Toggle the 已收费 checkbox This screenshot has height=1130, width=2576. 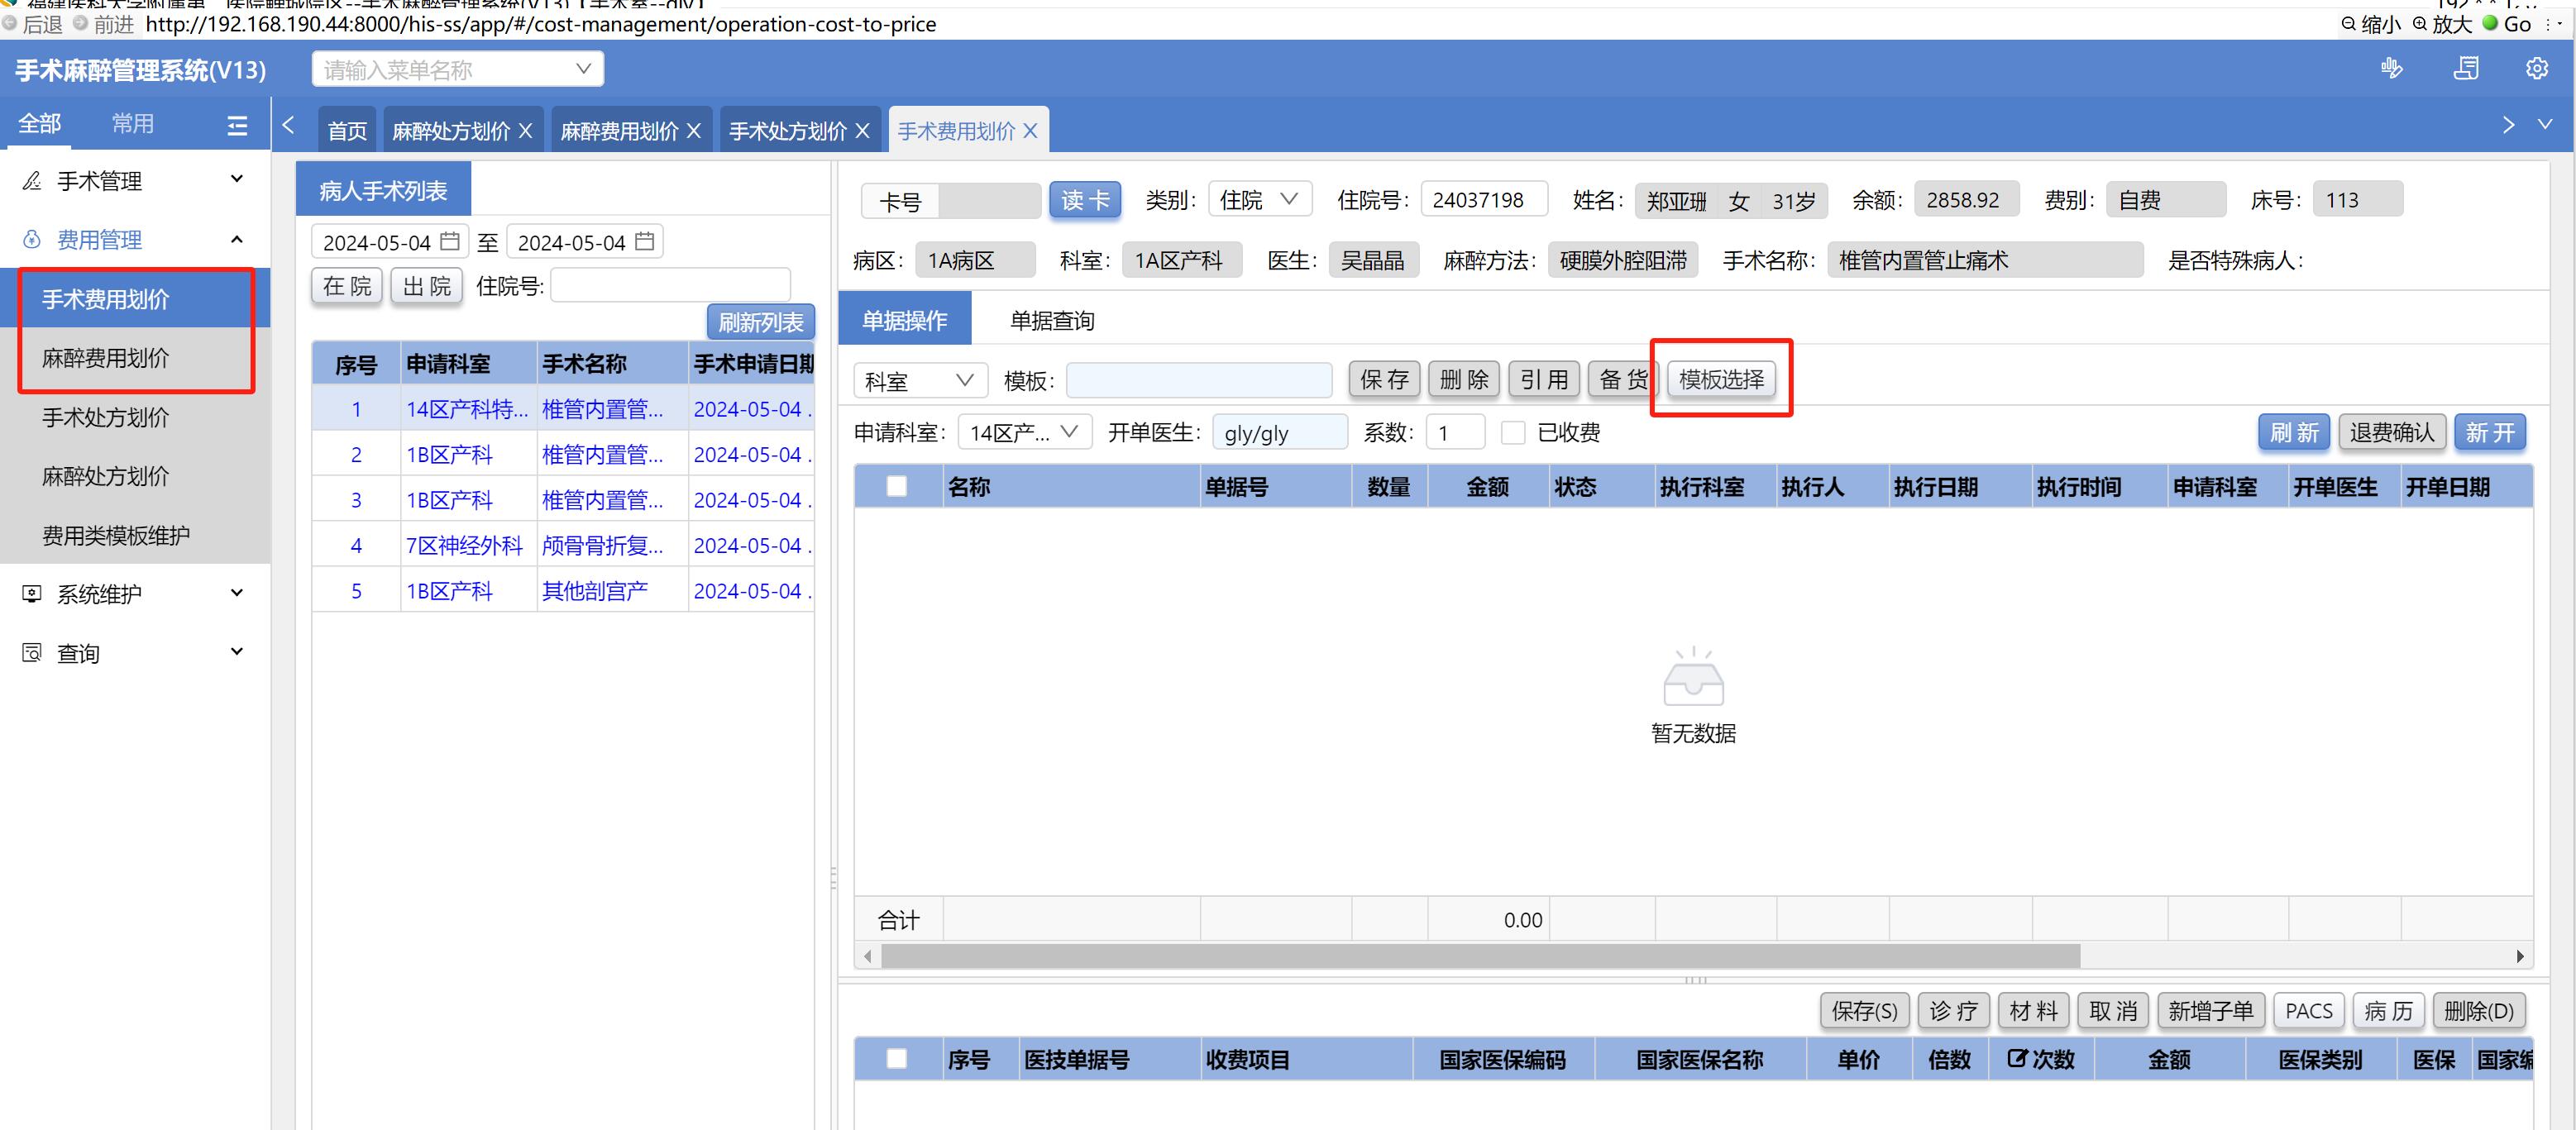click(1513, 433)
